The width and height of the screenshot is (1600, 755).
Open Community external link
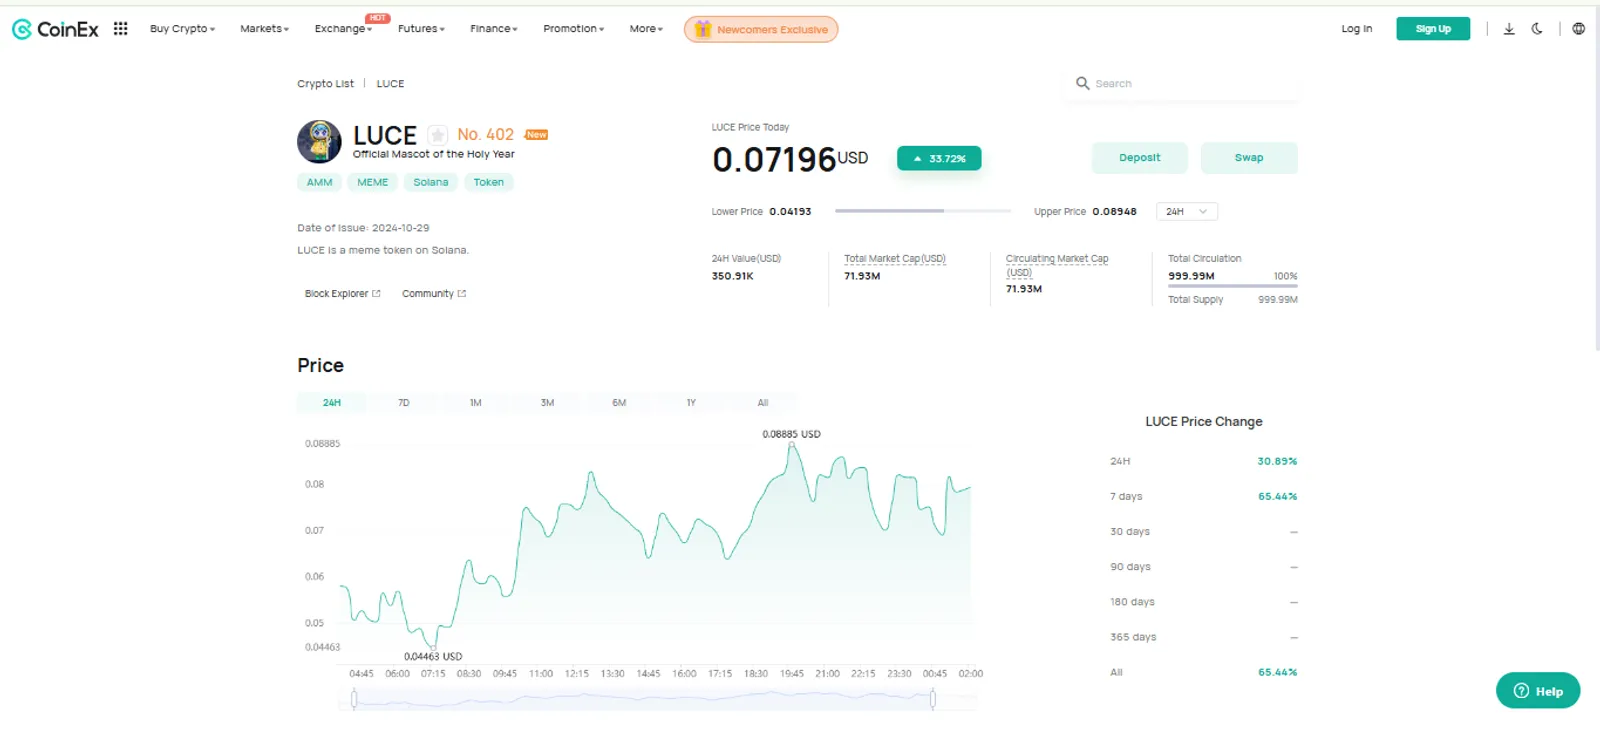point(434,294)
